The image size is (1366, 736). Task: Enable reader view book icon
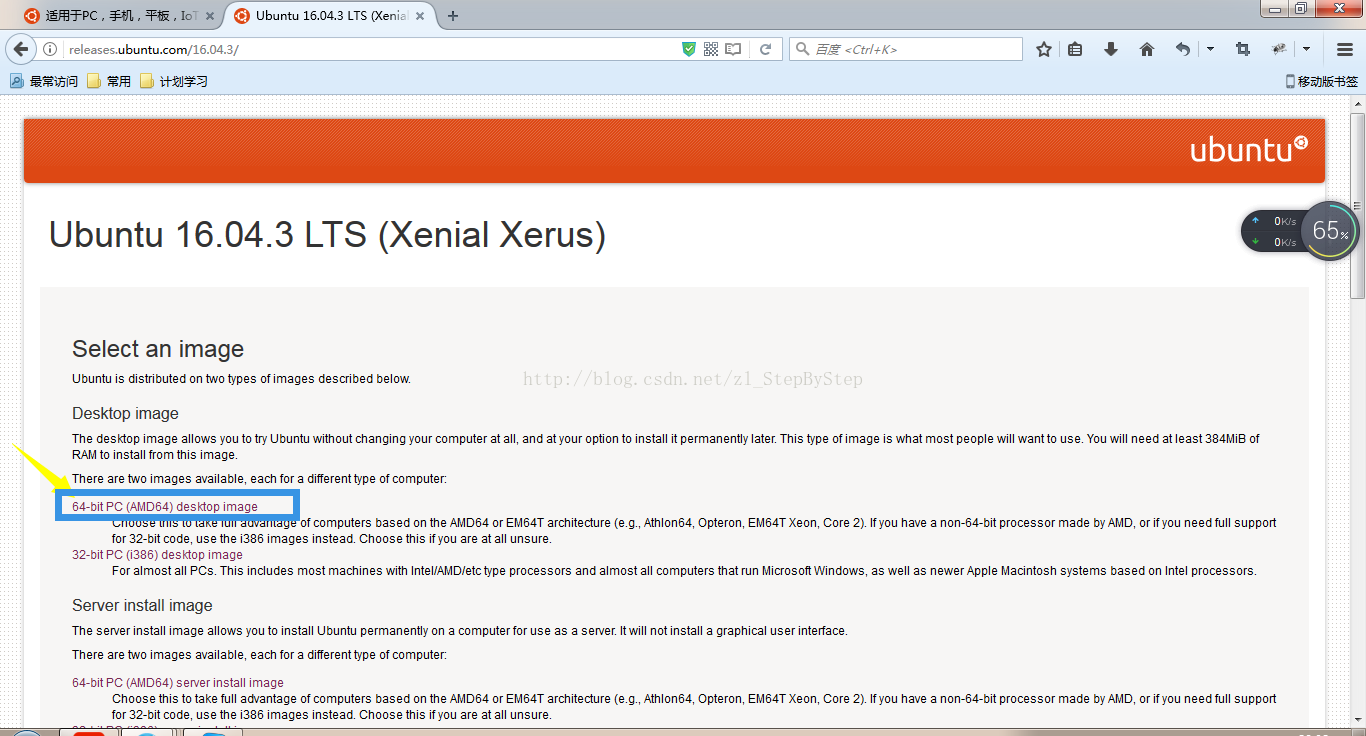click(733, 49)
